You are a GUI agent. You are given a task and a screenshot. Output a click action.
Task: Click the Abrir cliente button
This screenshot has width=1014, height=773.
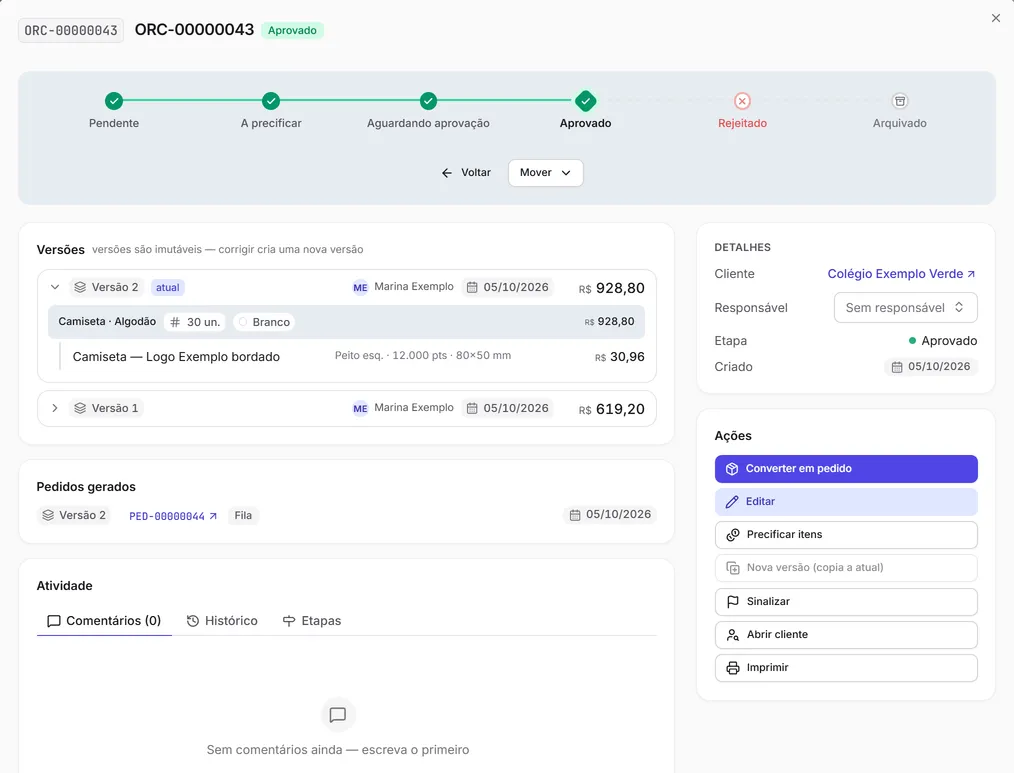[846, 635]
